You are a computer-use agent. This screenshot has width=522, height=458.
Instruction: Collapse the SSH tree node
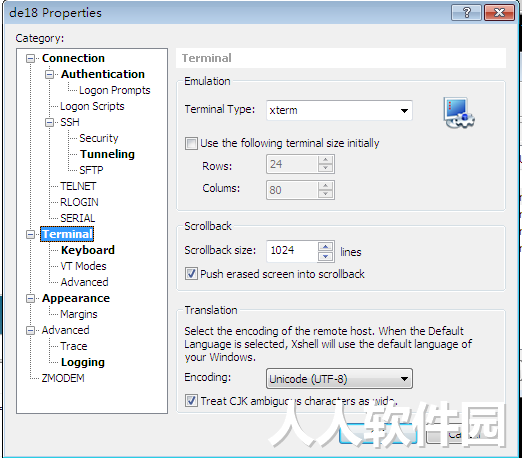click(49, 122)
